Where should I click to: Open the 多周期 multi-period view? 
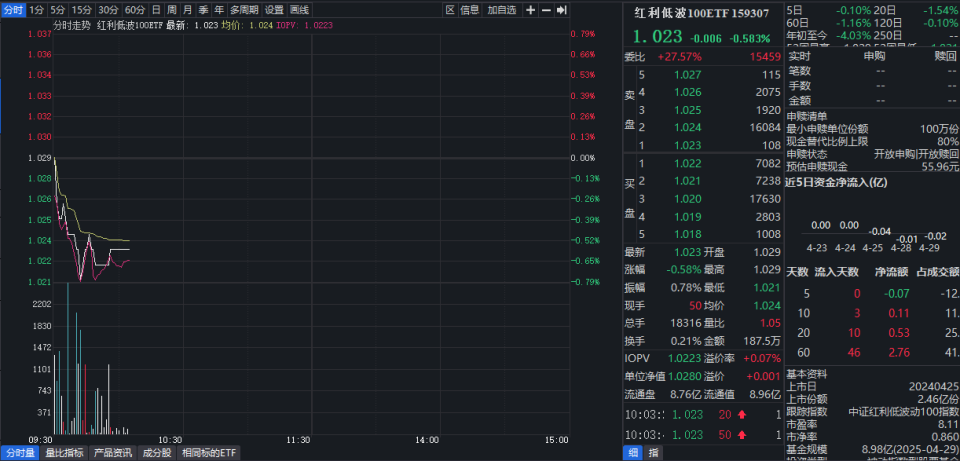pyautogui.click(x=244, y=10)
